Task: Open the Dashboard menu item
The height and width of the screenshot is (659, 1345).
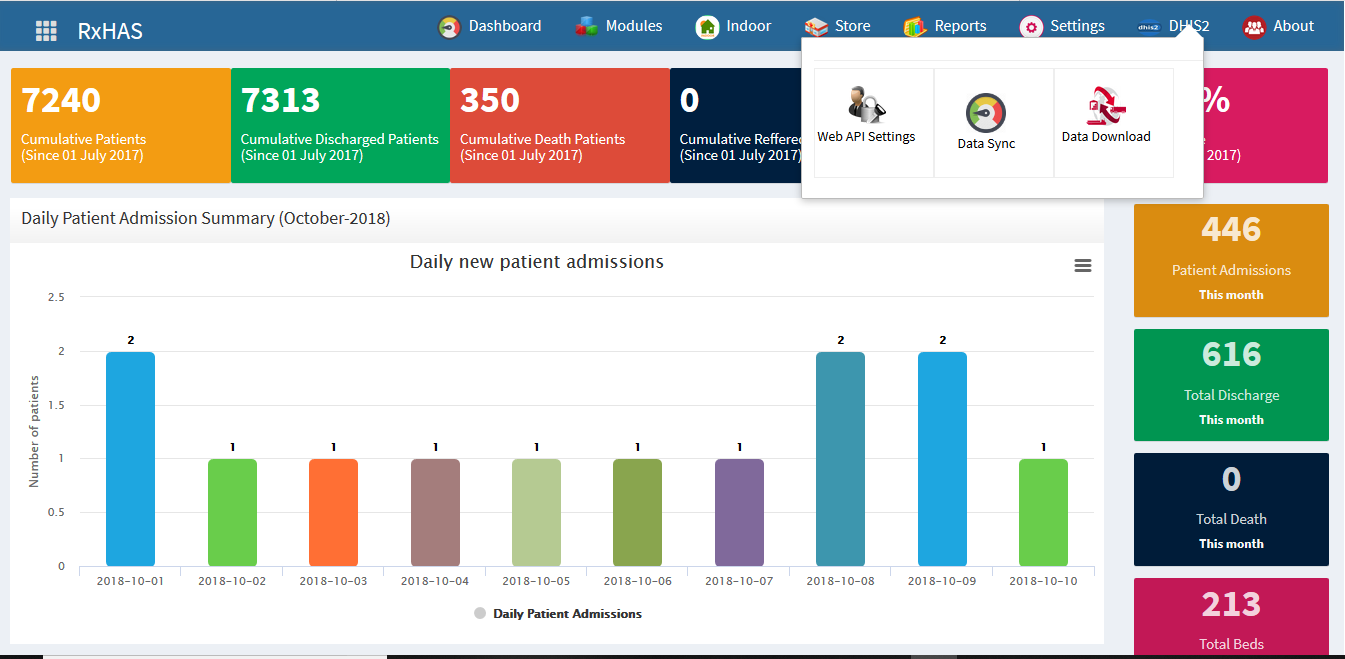Action: coord(505,27)
